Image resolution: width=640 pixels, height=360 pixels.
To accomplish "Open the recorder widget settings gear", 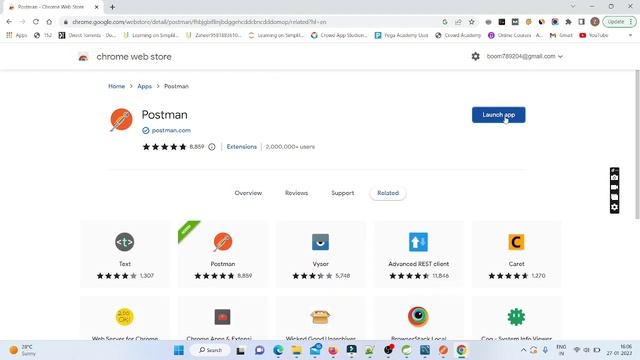I will coord(614,207).
